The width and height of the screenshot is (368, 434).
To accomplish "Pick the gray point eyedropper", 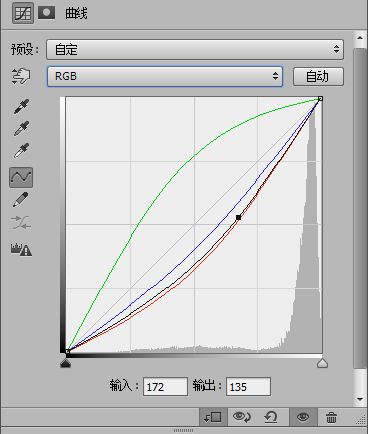I will [21, 128].
